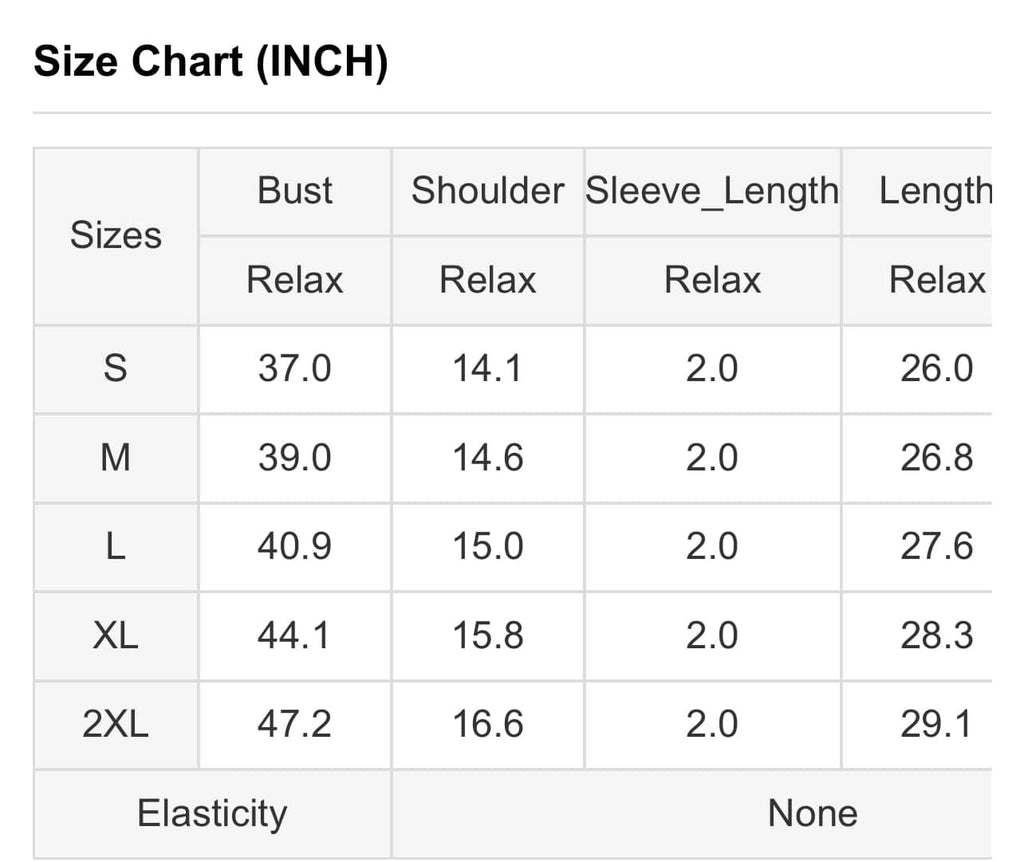Select the 37.0 bust value
This screenshot has height=862, width=1024.
295,369
